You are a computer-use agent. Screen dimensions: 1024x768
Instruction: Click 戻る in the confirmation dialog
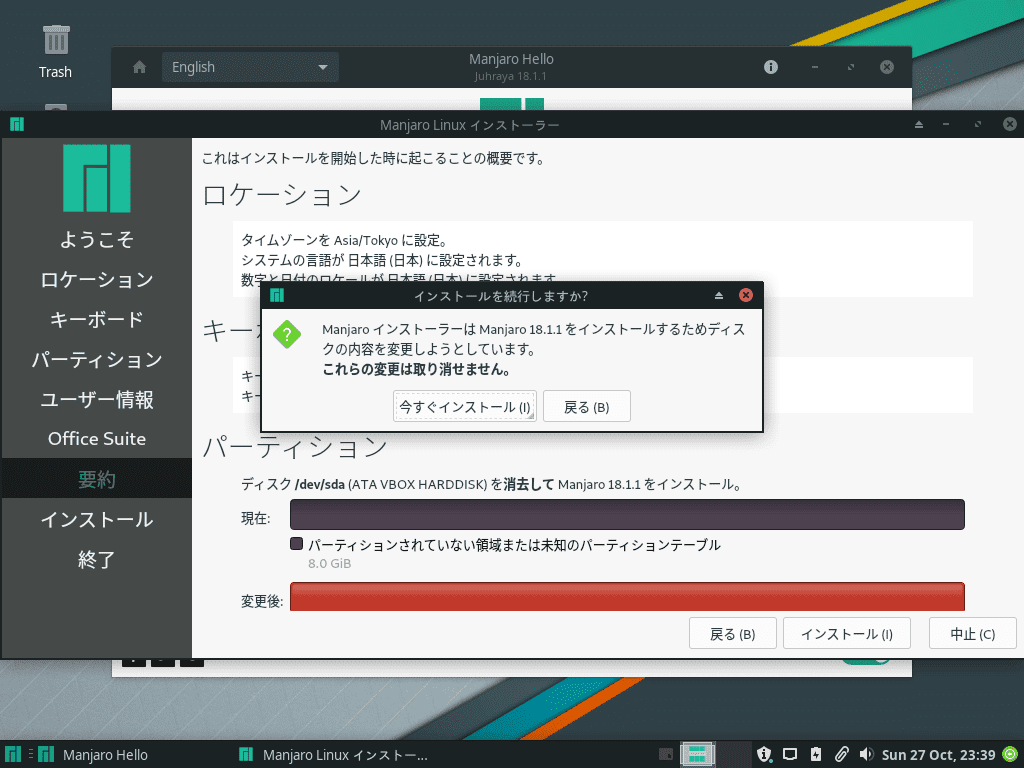click(x=586, y=406)
